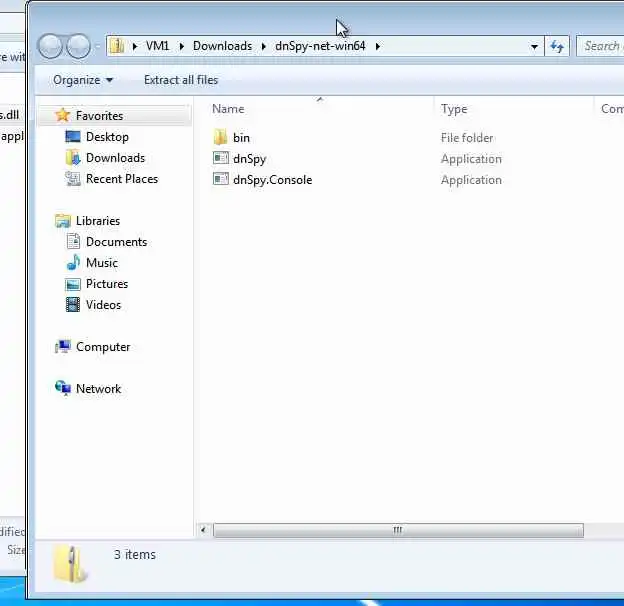Open the Music library
This screenshot has width=624, height=606.
pyautogui.click(x=102, y=263)
